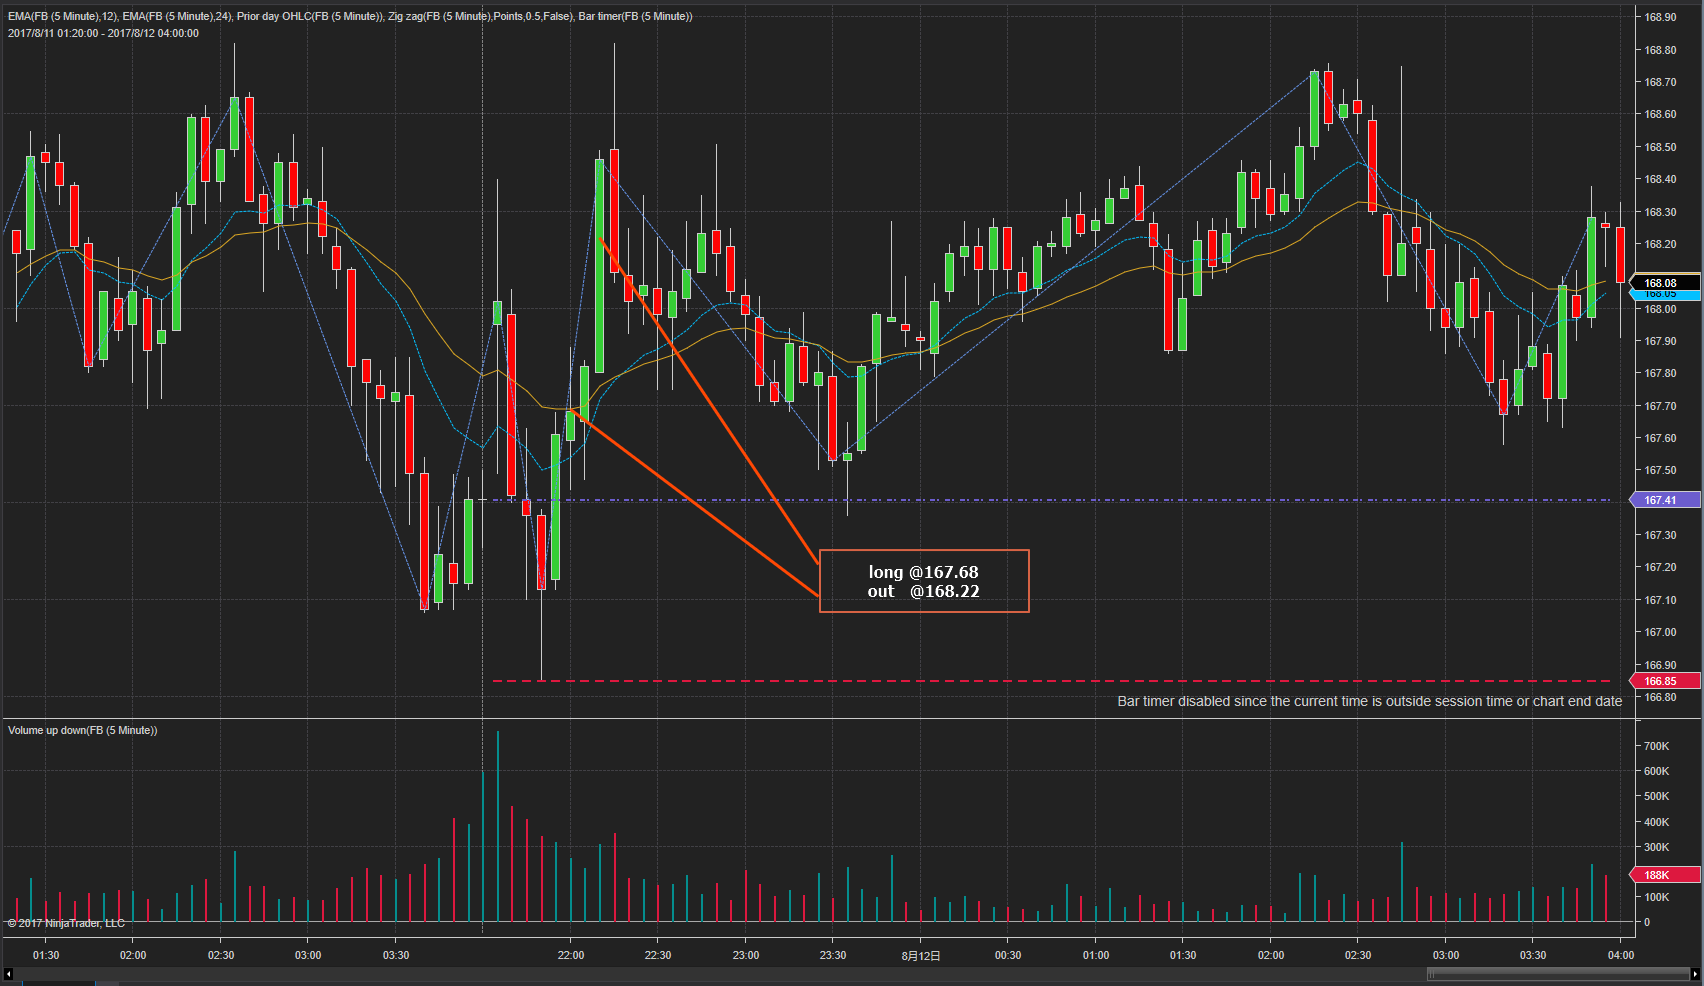
Task: Click the 168.90 price axis label
Action: [x=1660, y=17]
